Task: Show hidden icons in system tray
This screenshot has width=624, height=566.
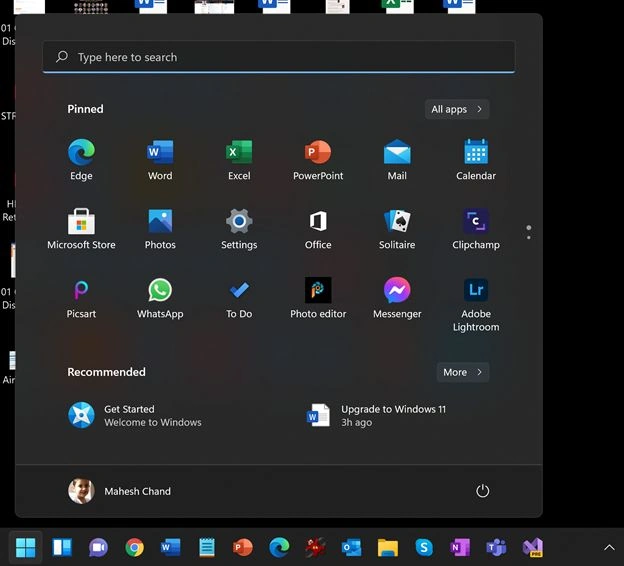Action: pyautogui.click(x=609, y=547)
